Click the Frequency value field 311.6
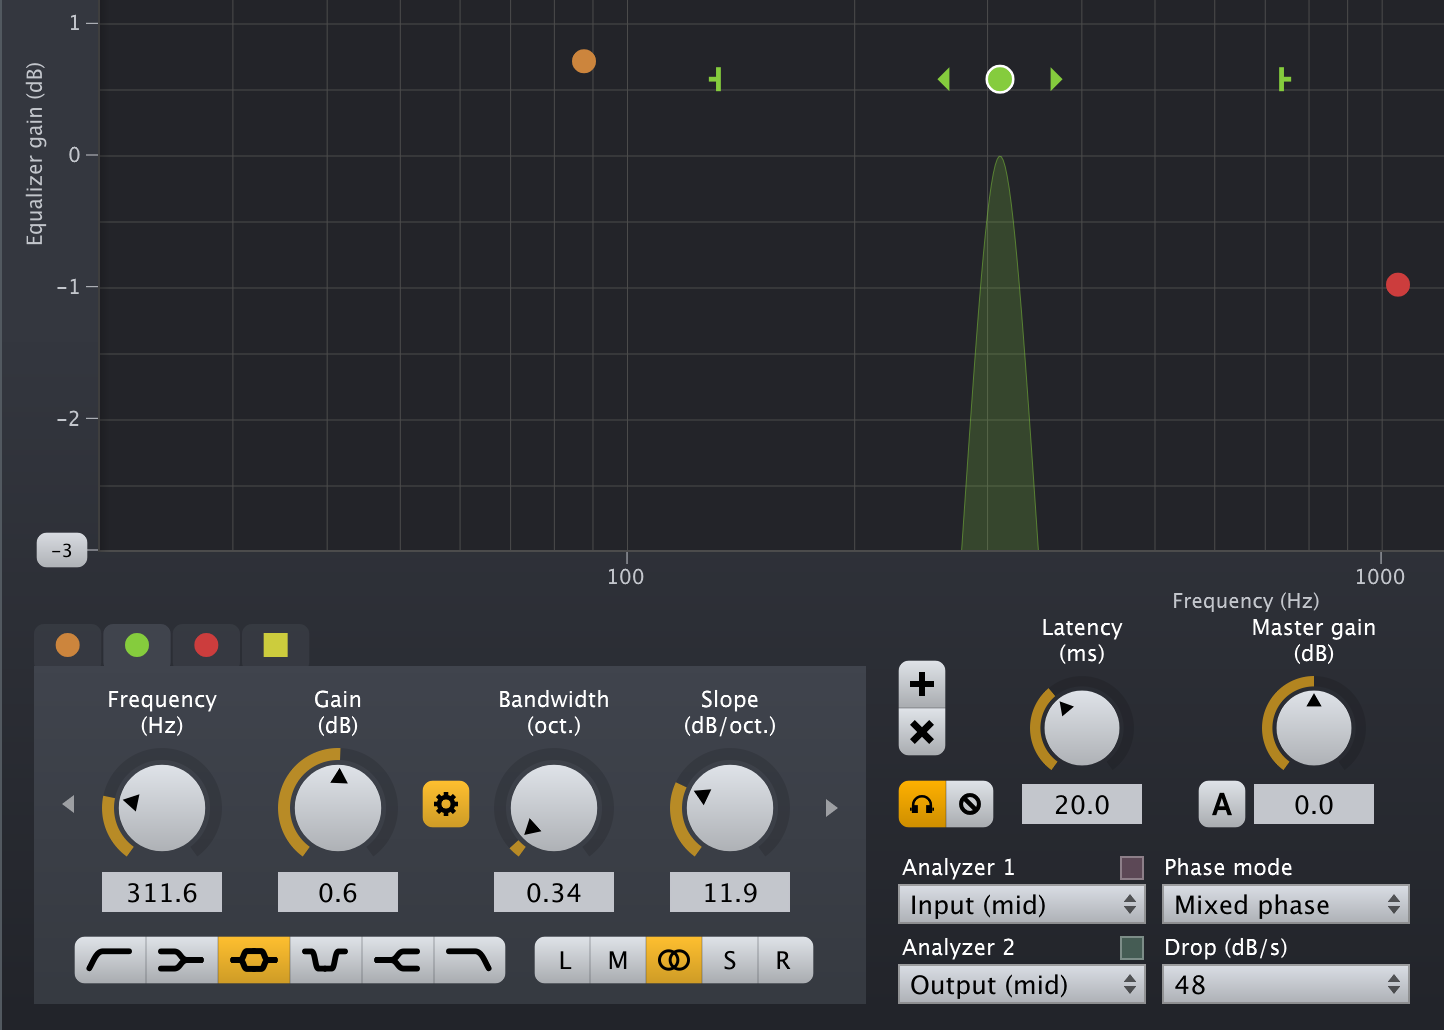This screenshot has width=1444, height=1030. [x=162, y=892]
